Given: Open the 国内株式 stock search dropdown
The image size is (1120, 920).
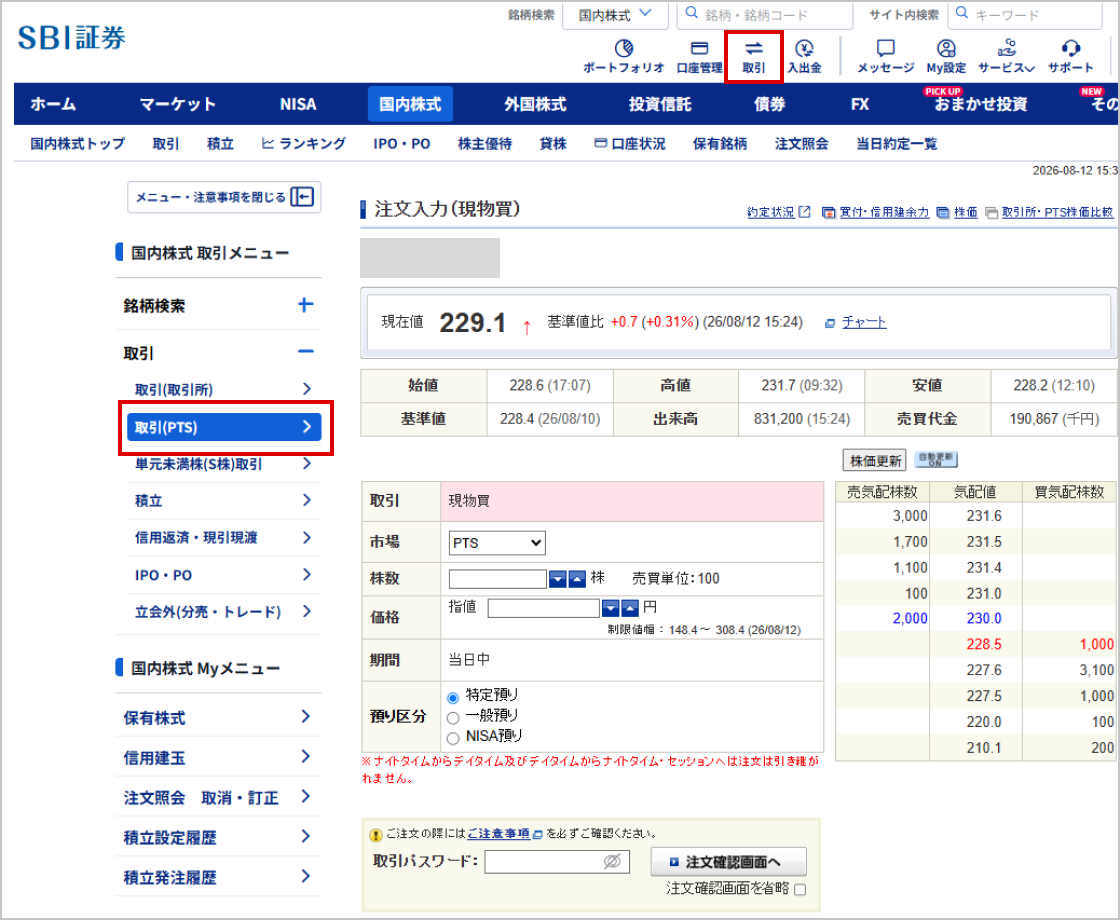Looking at the screenshot, I should coord(615,15).
